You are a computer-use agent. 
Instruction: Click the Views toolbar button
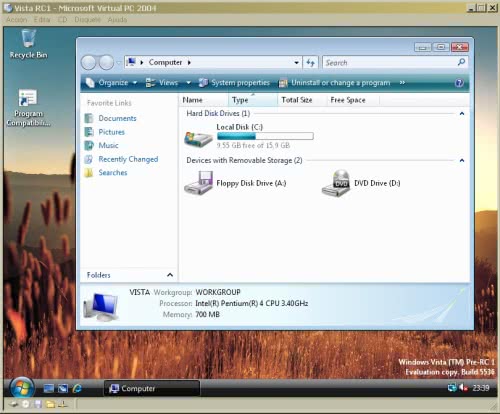[162, 83]
